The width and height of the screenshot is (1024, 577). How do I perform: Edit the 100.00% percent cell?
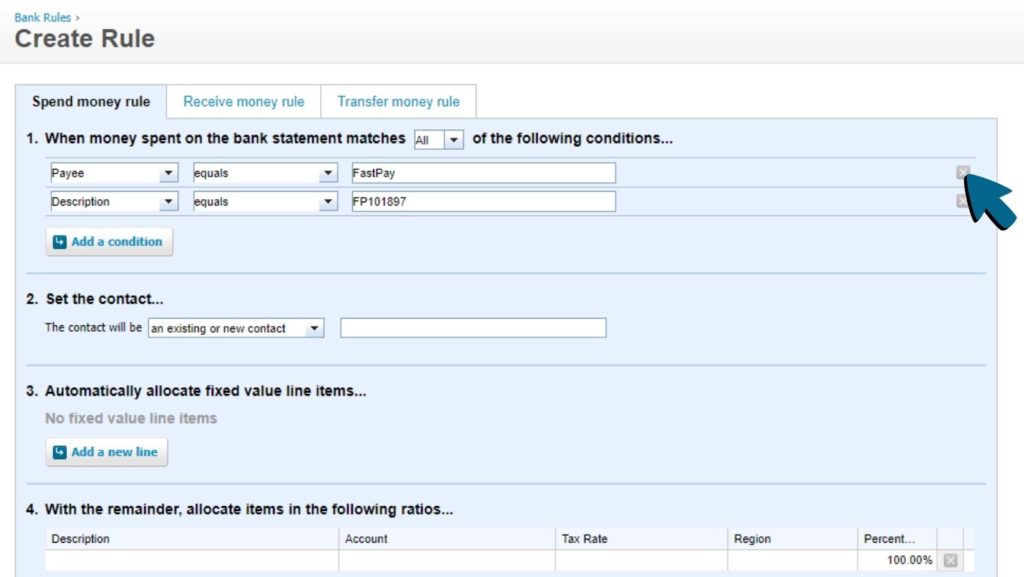896,560
